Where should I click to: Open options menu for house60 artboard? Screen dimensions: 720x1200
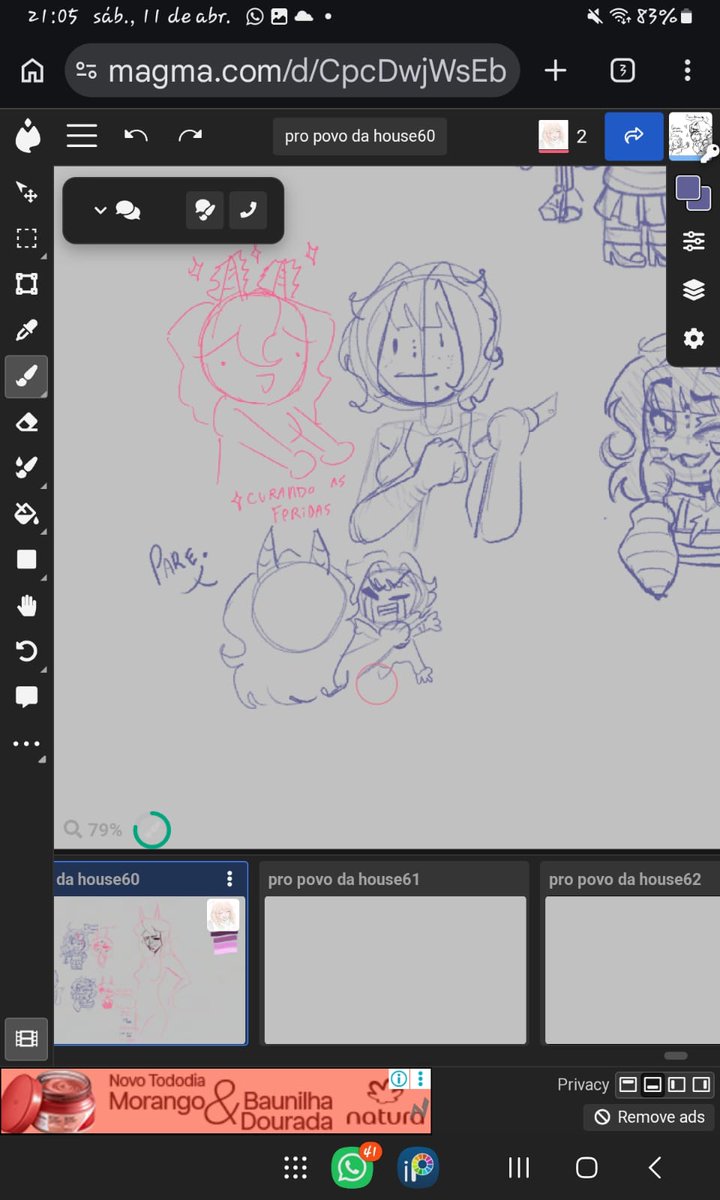point(229,879)
